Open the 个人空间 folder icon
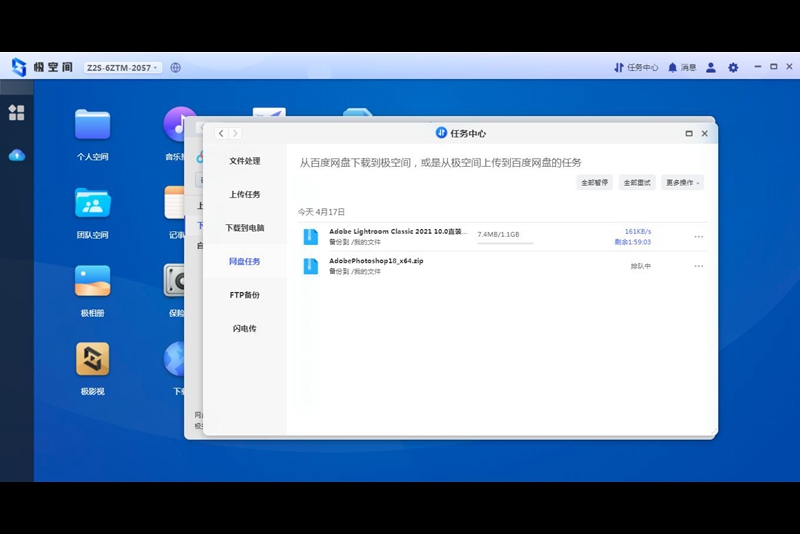 [92, 124]
